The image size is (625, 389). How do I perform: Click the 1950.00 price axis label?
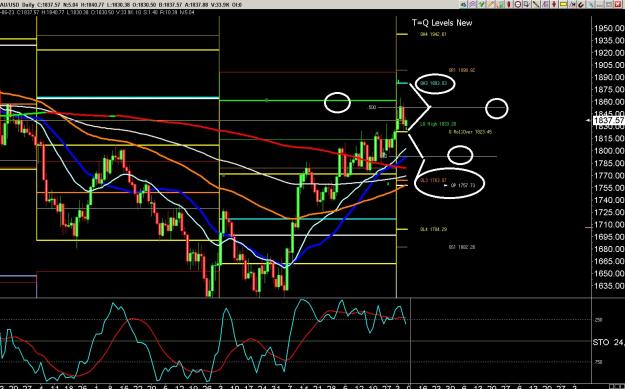(x=609, y=28)
